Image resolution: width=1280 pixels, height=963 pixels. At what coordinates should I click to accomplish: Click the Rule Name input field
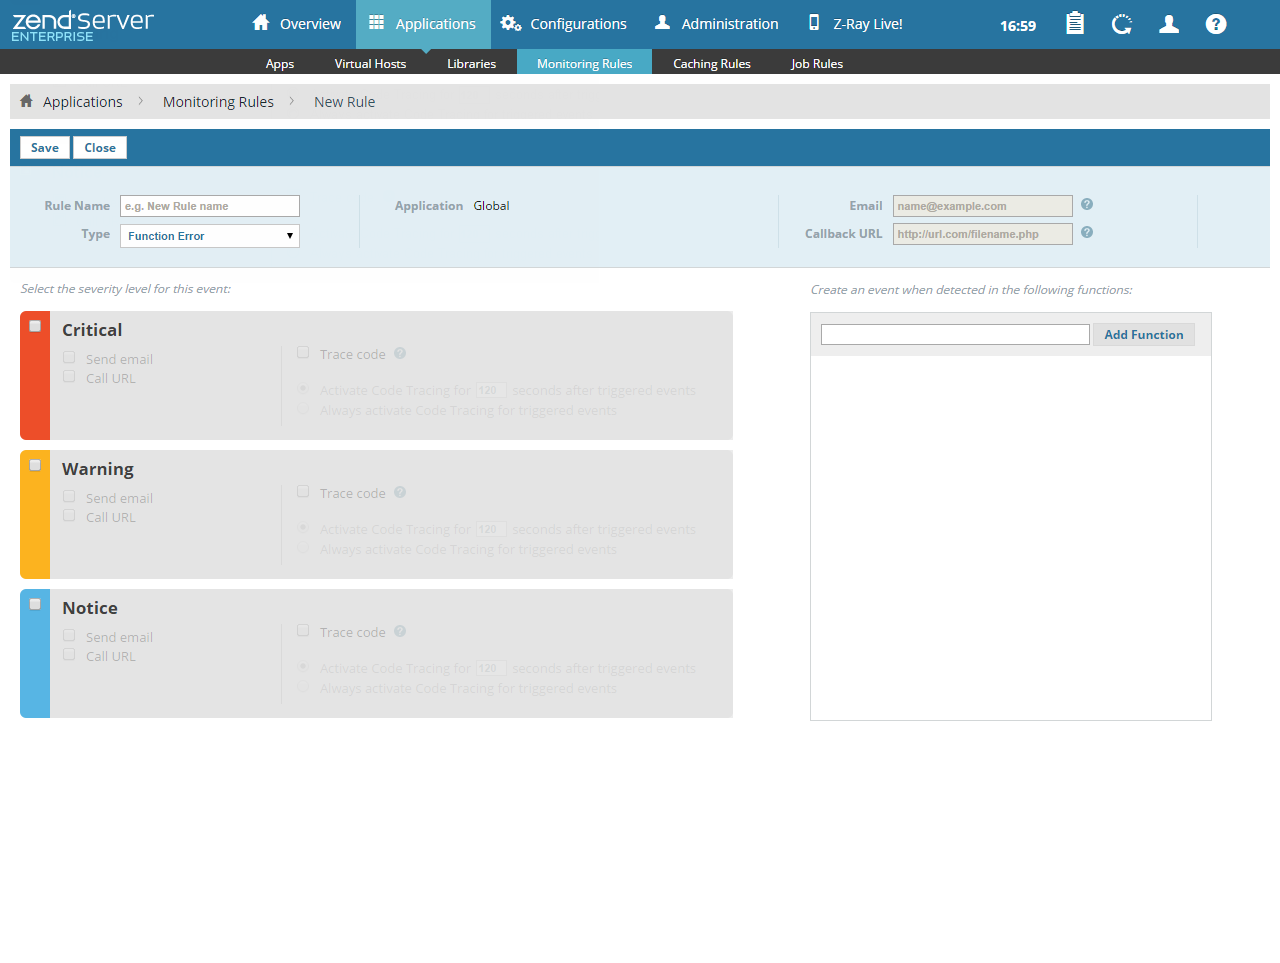(210, 206)
